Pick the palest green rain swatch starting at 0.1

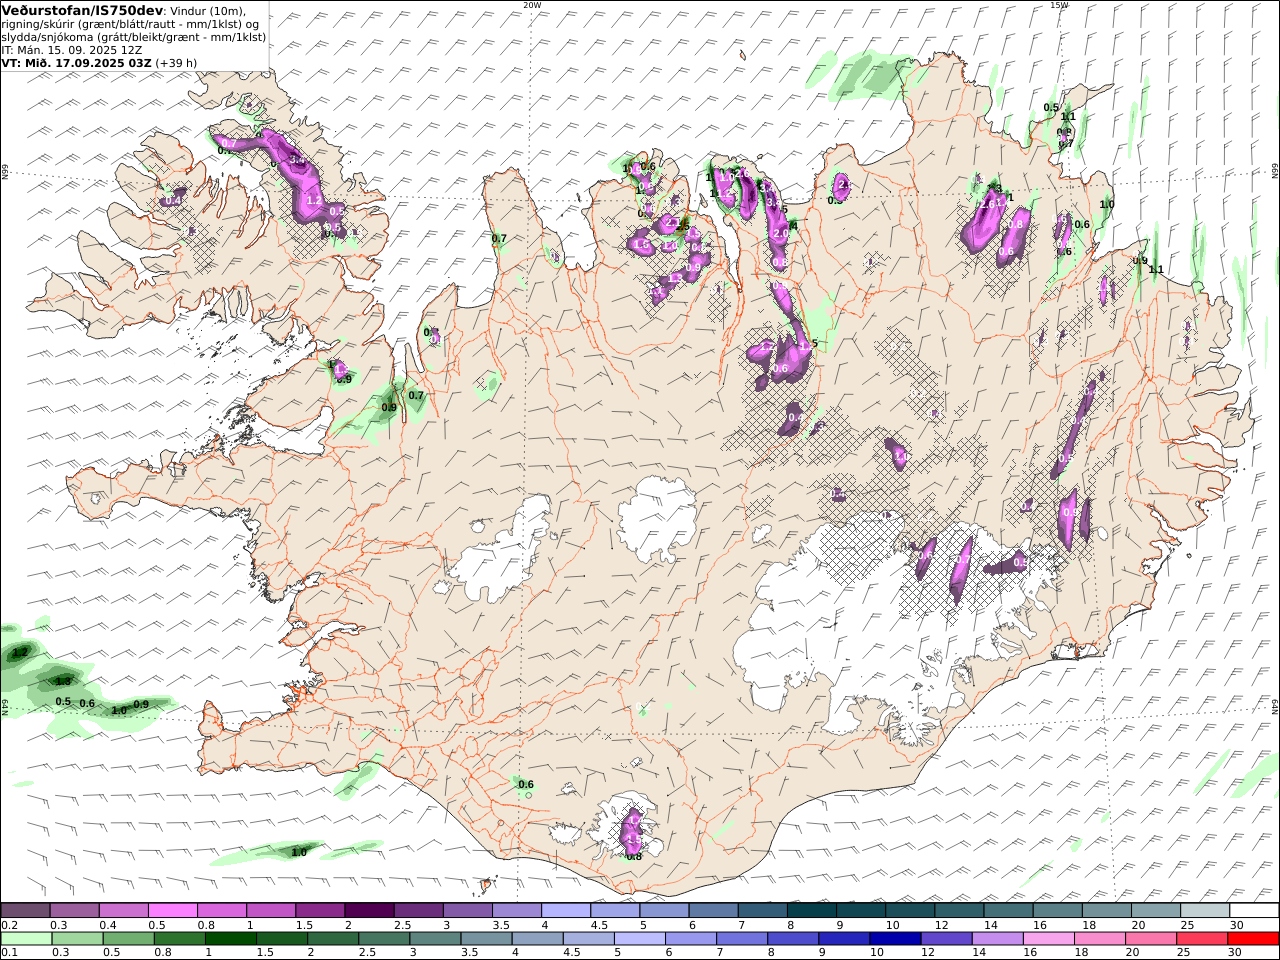26,938
